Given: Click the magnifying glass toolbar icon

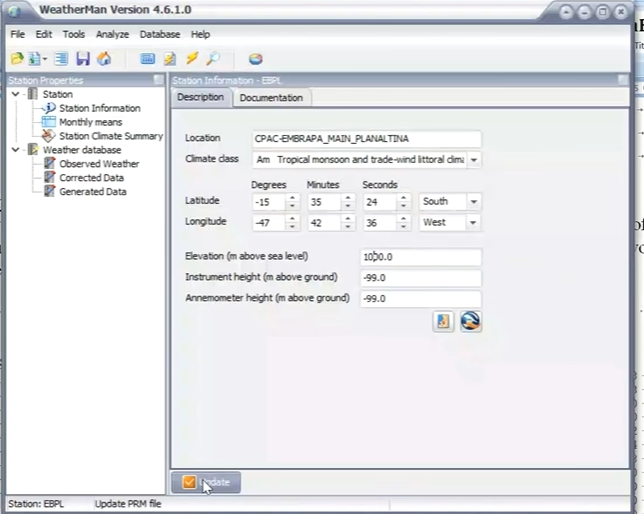Looking at the screenshot, I should pos(213,59).
